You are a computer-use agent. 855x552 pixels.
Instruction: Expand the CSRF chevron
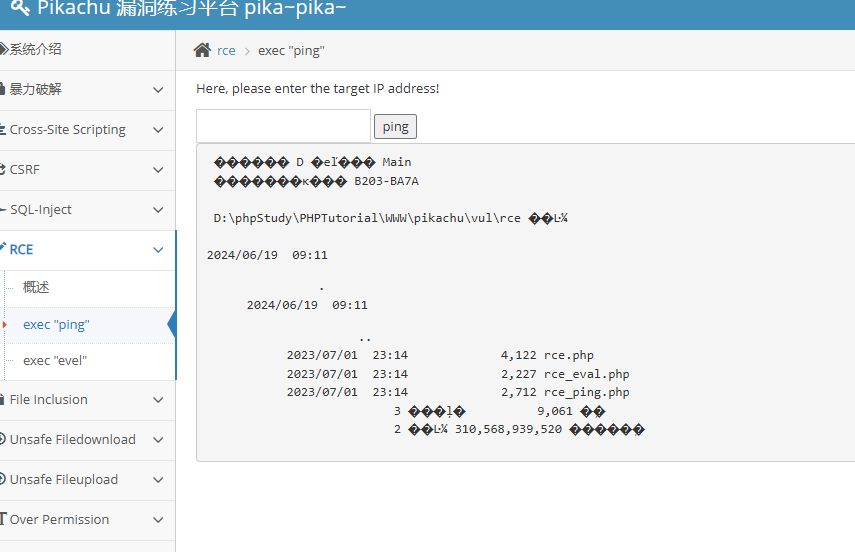coord(158,170)
